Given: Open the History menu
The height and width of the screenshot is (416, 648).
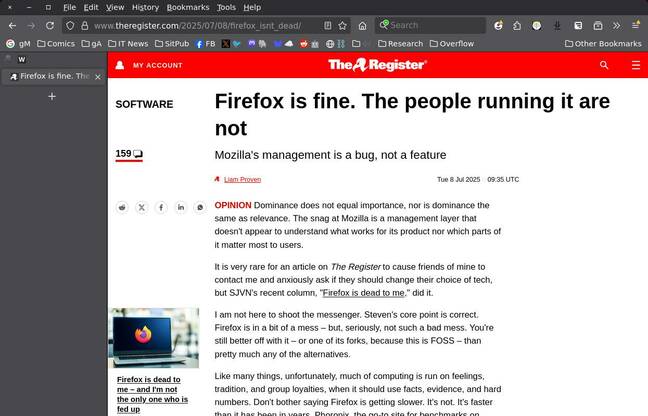Looking at the screenshot, I should tap(145, 7).
